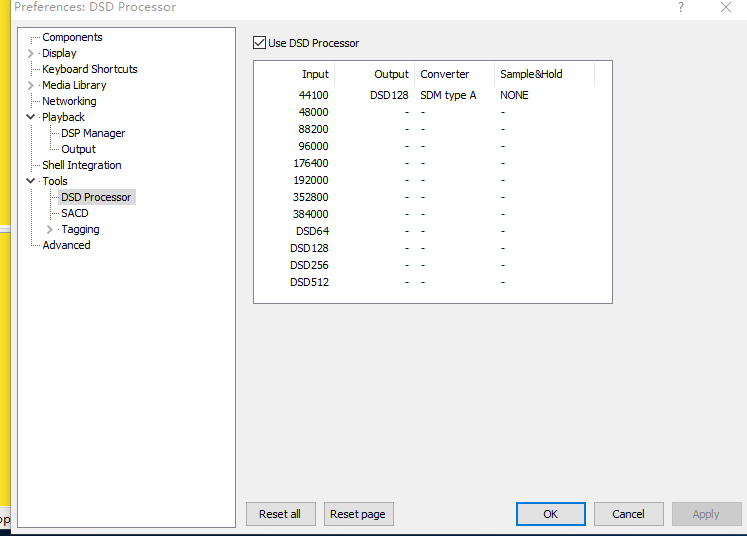Close the Preferences dialog window

point(726,7)
